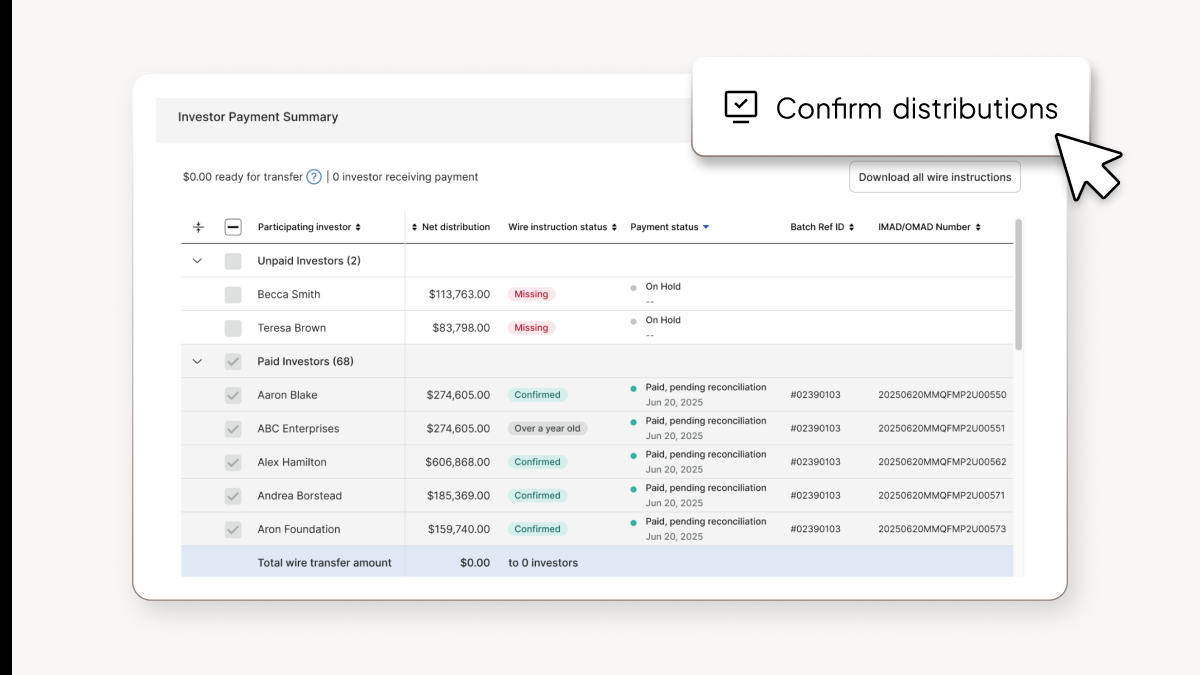Image resolution: width=1200 pixels, height=675 pixels.
Task: Check Becca Smith's row checkbox
Action: coord(233,293)
